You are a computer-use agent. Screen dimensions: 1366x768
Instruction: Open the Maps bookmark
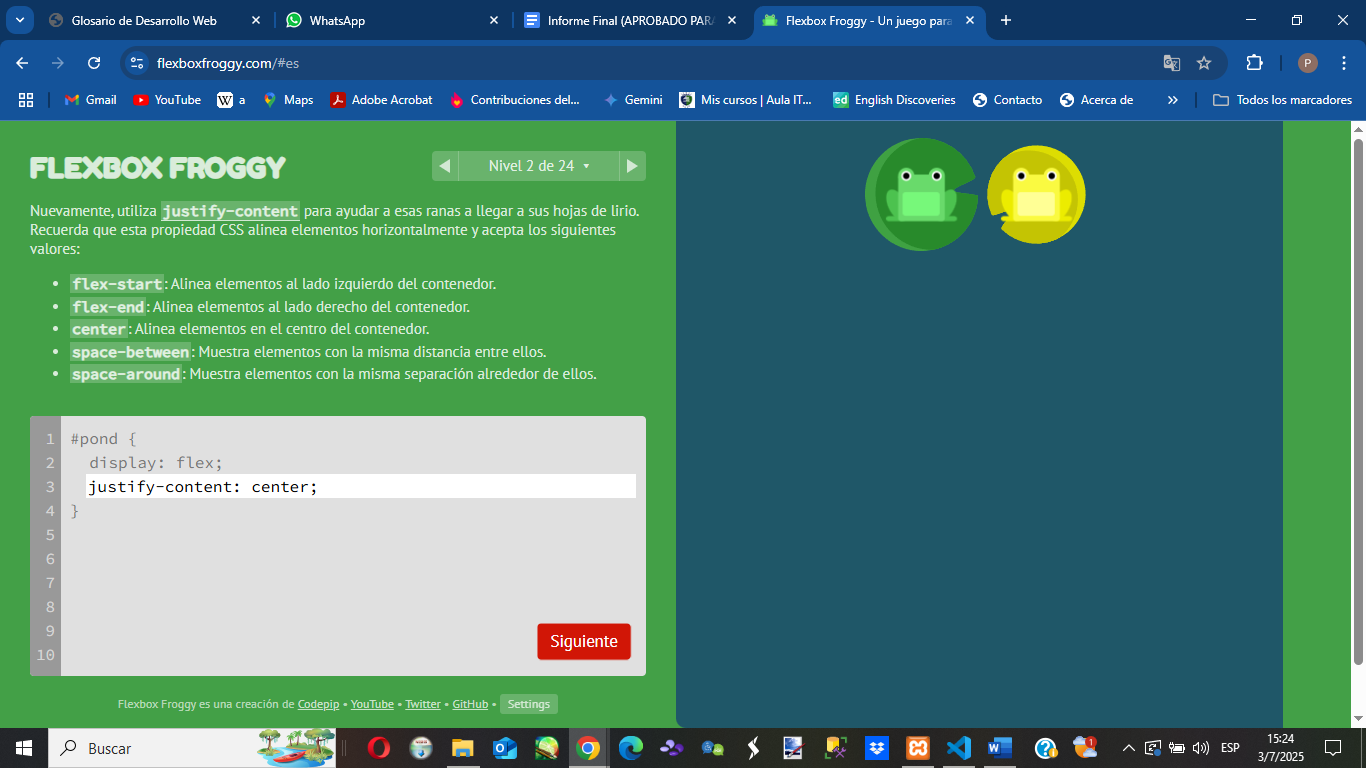[x=288, y=100]
